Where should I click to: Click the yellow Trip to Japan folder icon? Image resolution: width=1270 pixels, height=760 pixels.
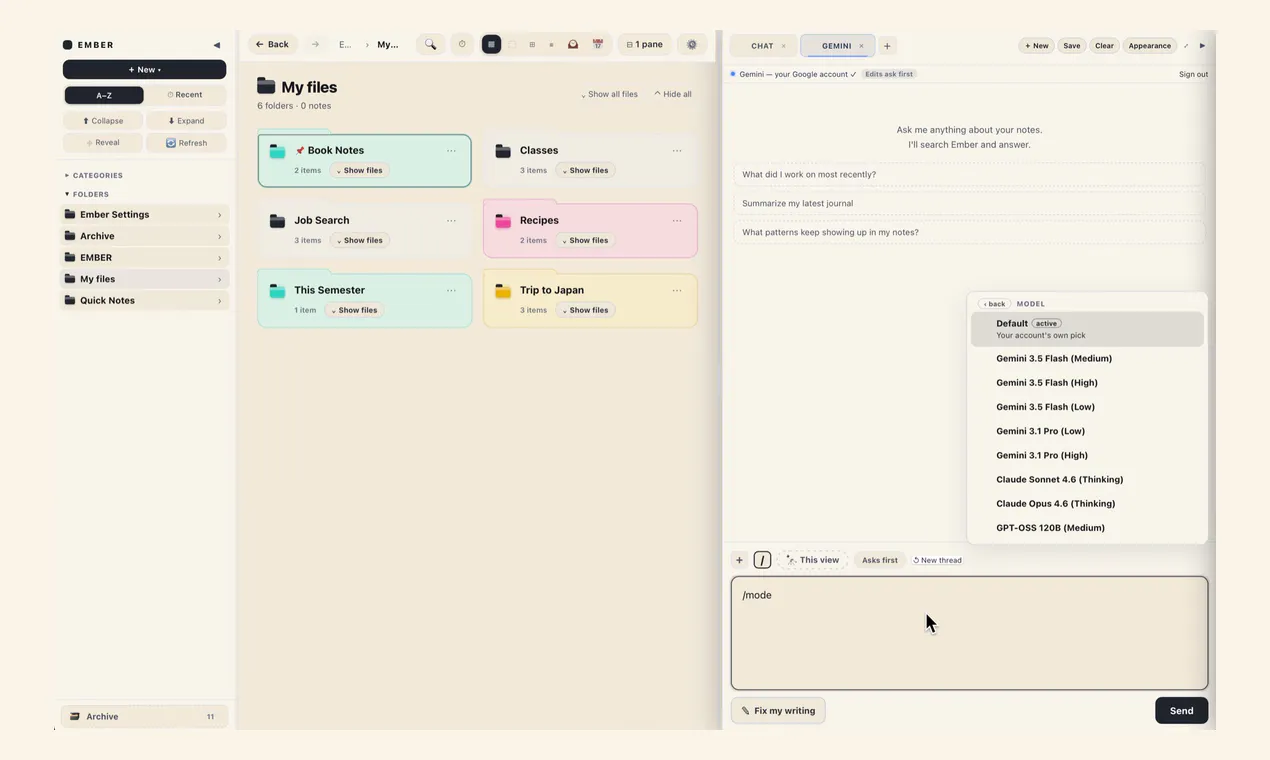point(503,291)
